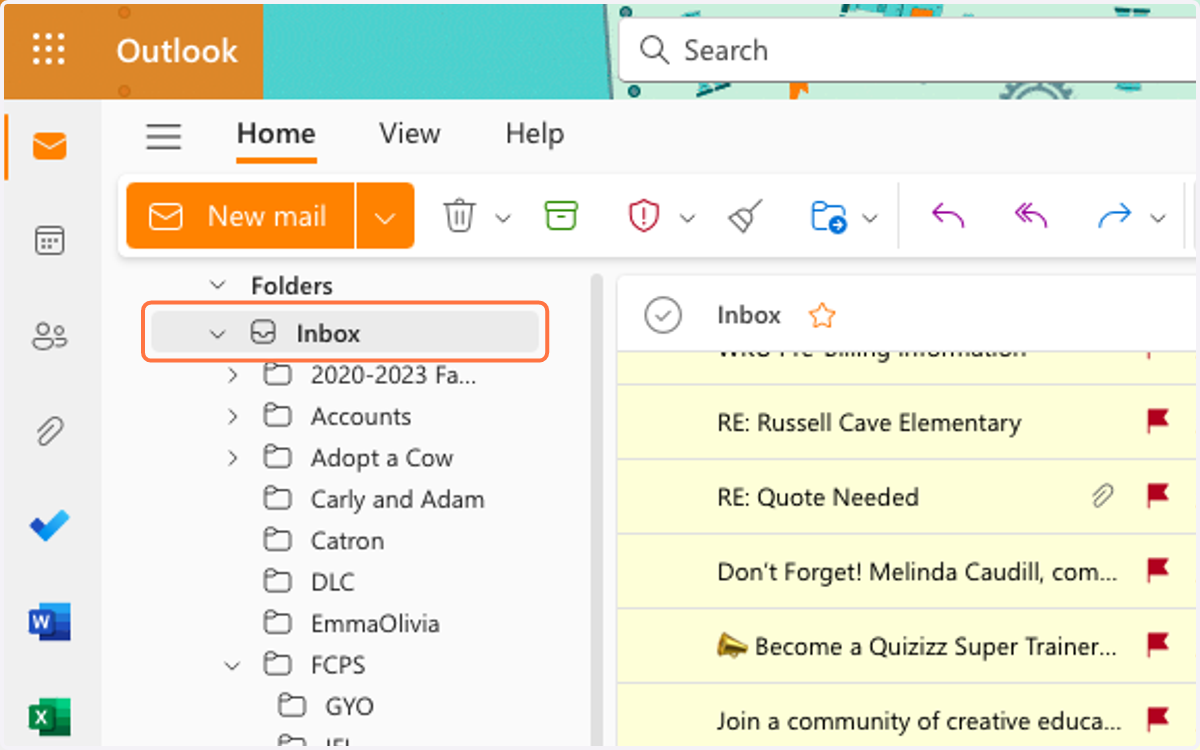Open the GYO subfolder
Image resolution: width=1200 pixels, height=750 pixels.
[349, 706]
